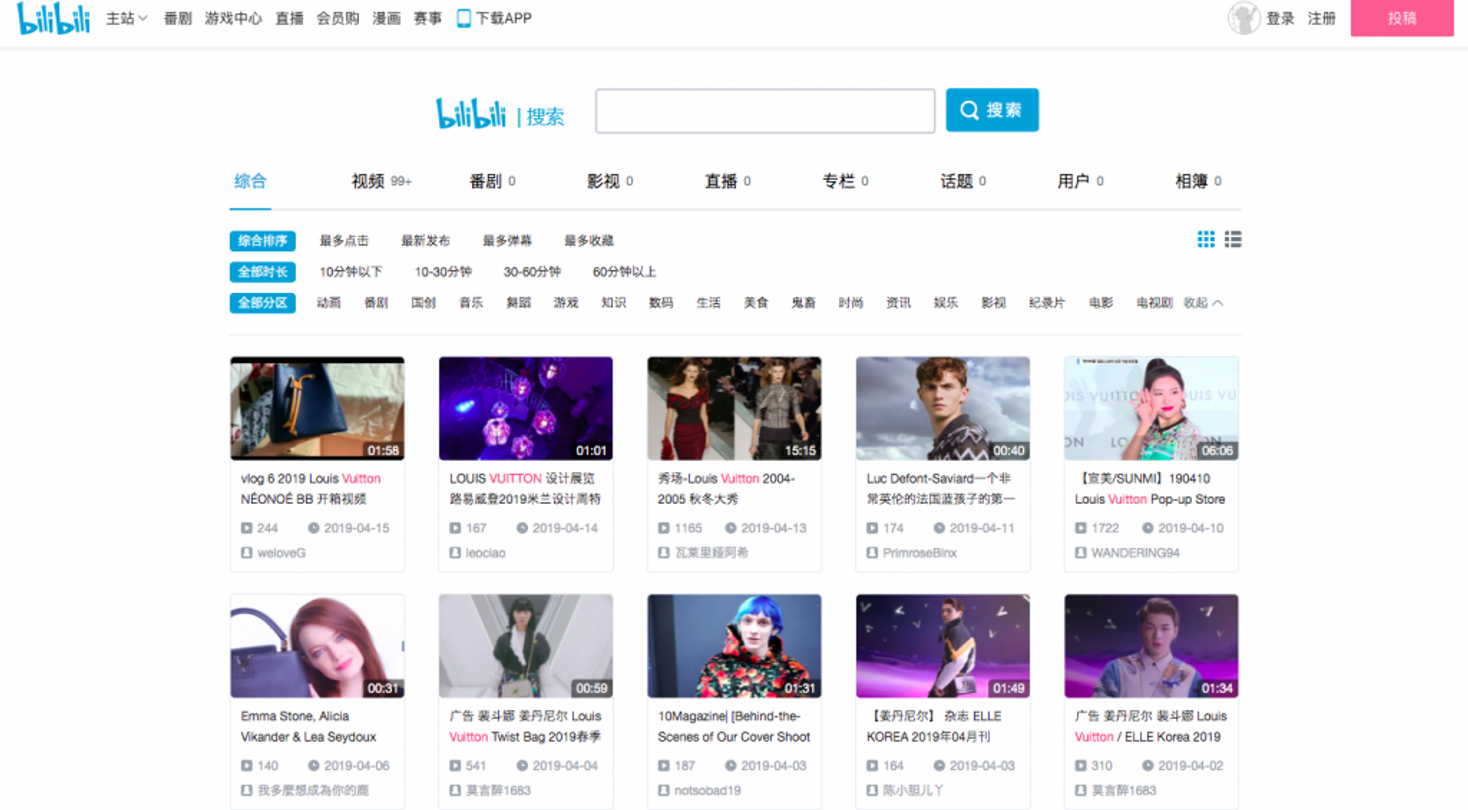Screen dimensions: 1468x810
Task: Switch to list view layout icon
Action: [x=1233, y=239]
